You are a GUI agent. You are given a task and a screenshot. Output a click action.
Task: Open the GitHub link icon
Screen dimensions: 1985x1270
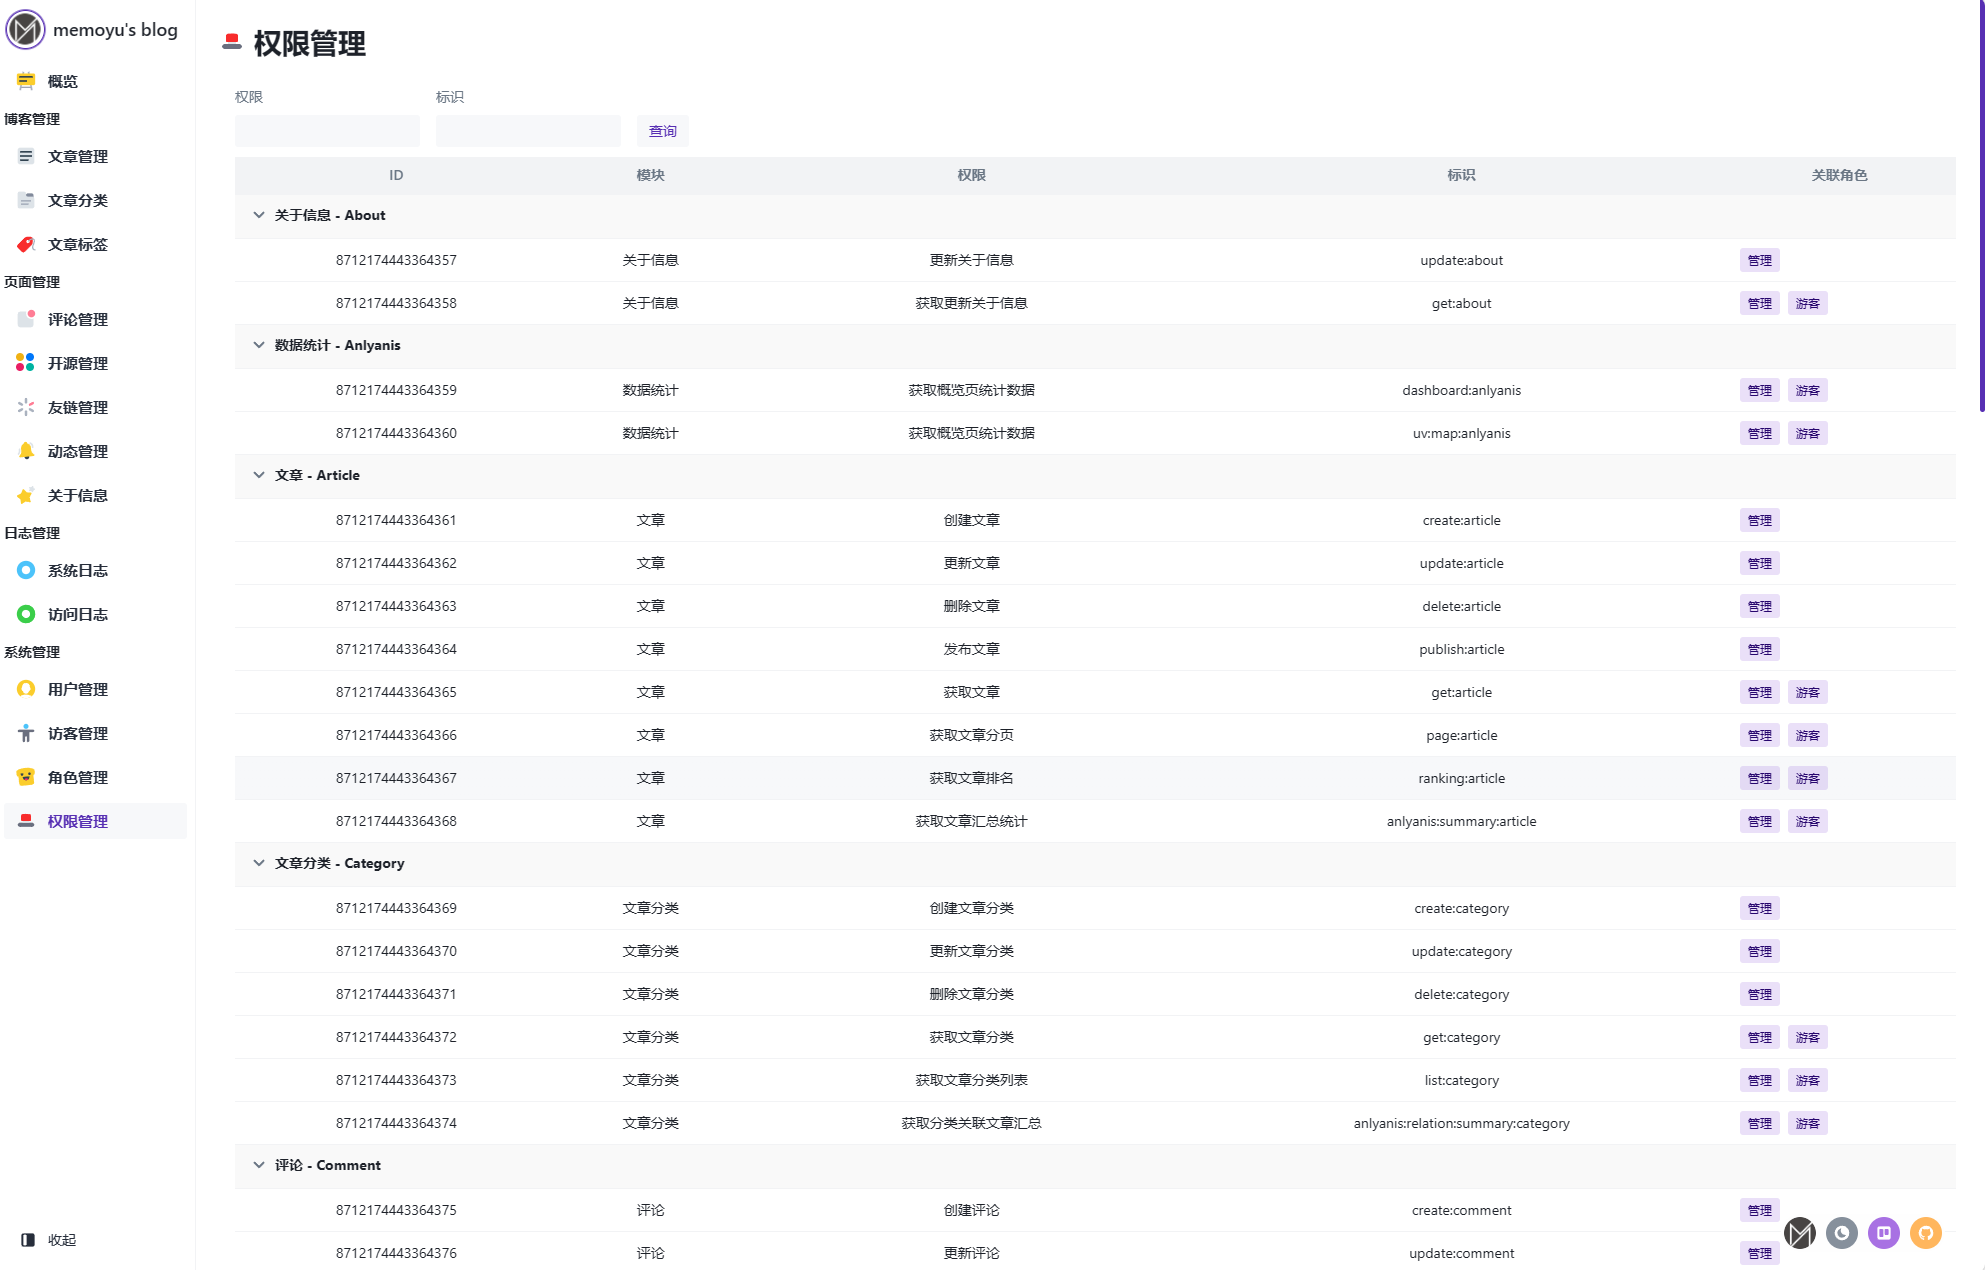pyautogui.click(x=1925, y=1233)
